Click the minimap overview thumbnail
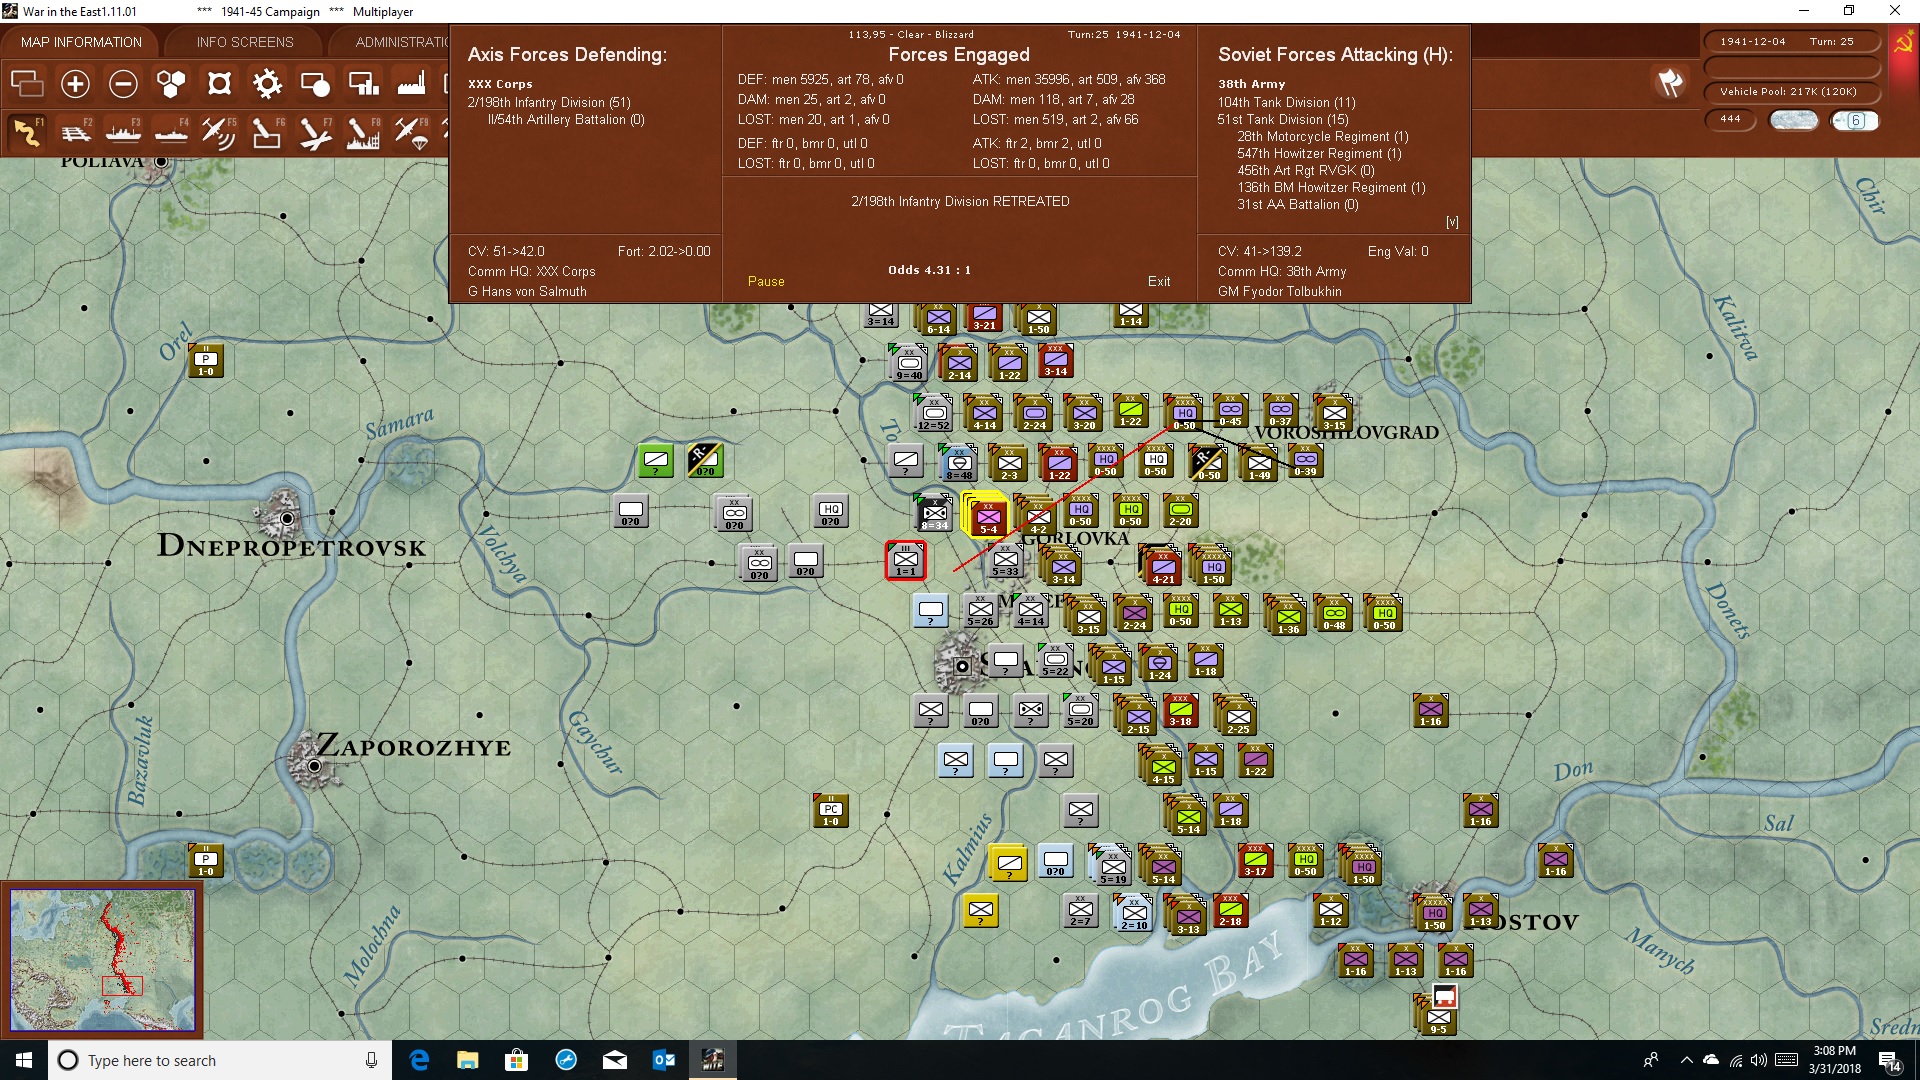Screen dimensions: 1920x1080 tap(102, 960)
